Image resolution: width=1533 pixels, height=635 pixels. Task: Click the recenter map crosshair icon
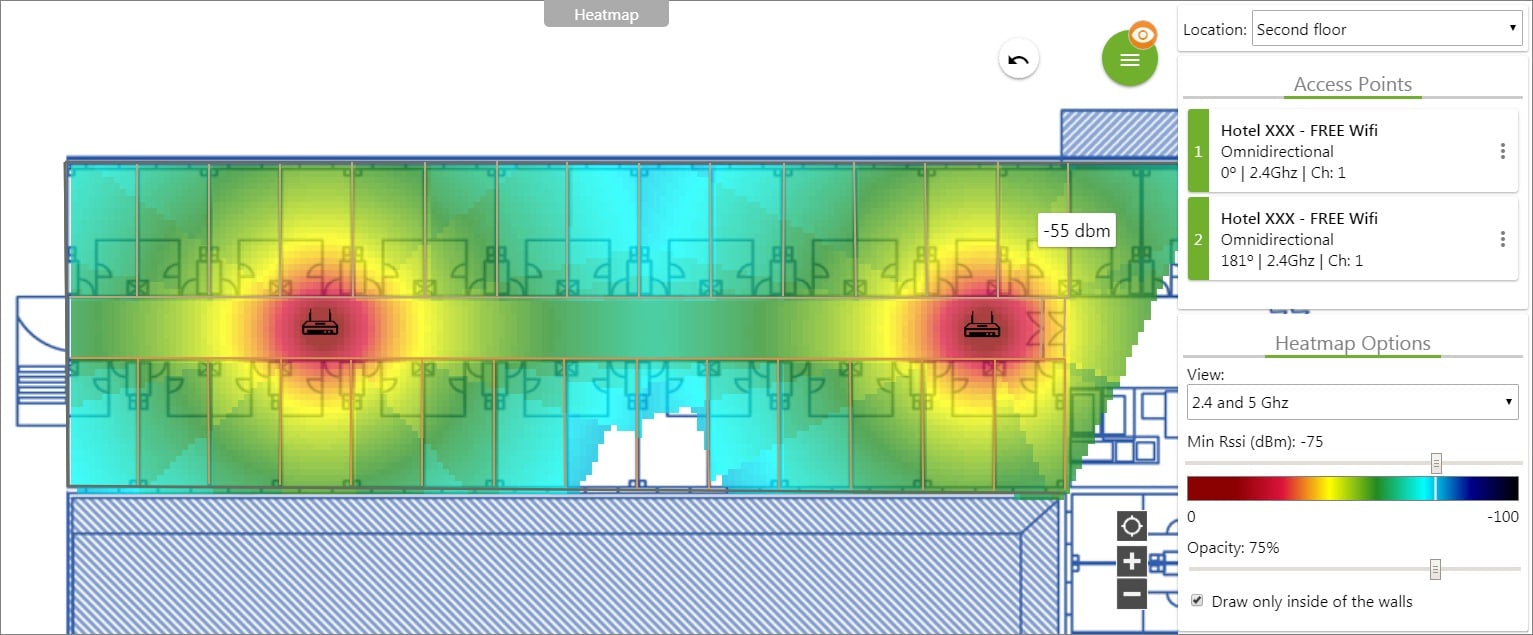click(x=1132, y=525)
